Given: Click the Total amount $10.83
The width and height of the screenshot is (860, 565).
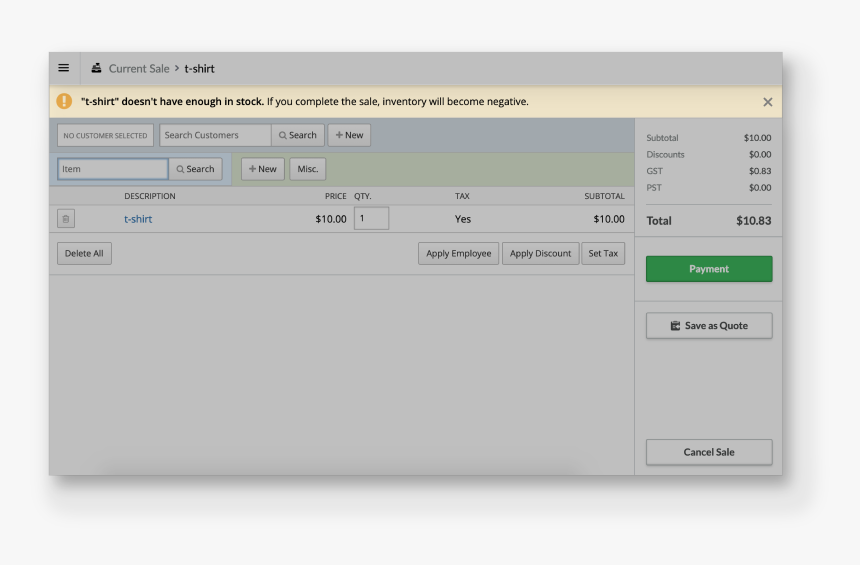Looking at the screenshot, I should click(754, 221).
